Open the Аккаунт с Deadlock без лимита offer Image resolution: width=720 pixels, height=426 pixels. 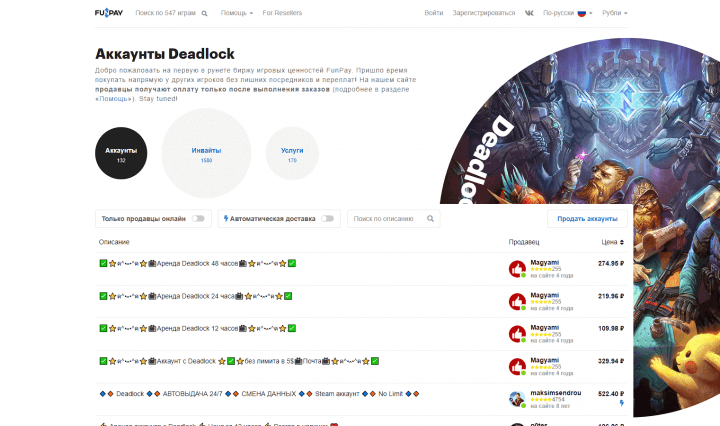(x=239, y=361)
